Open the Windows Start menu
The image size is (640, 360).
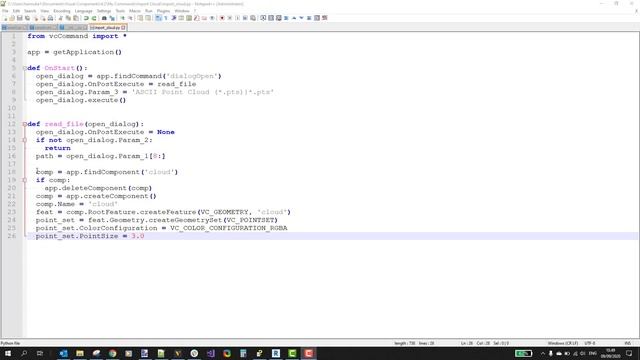click(7, 353)
